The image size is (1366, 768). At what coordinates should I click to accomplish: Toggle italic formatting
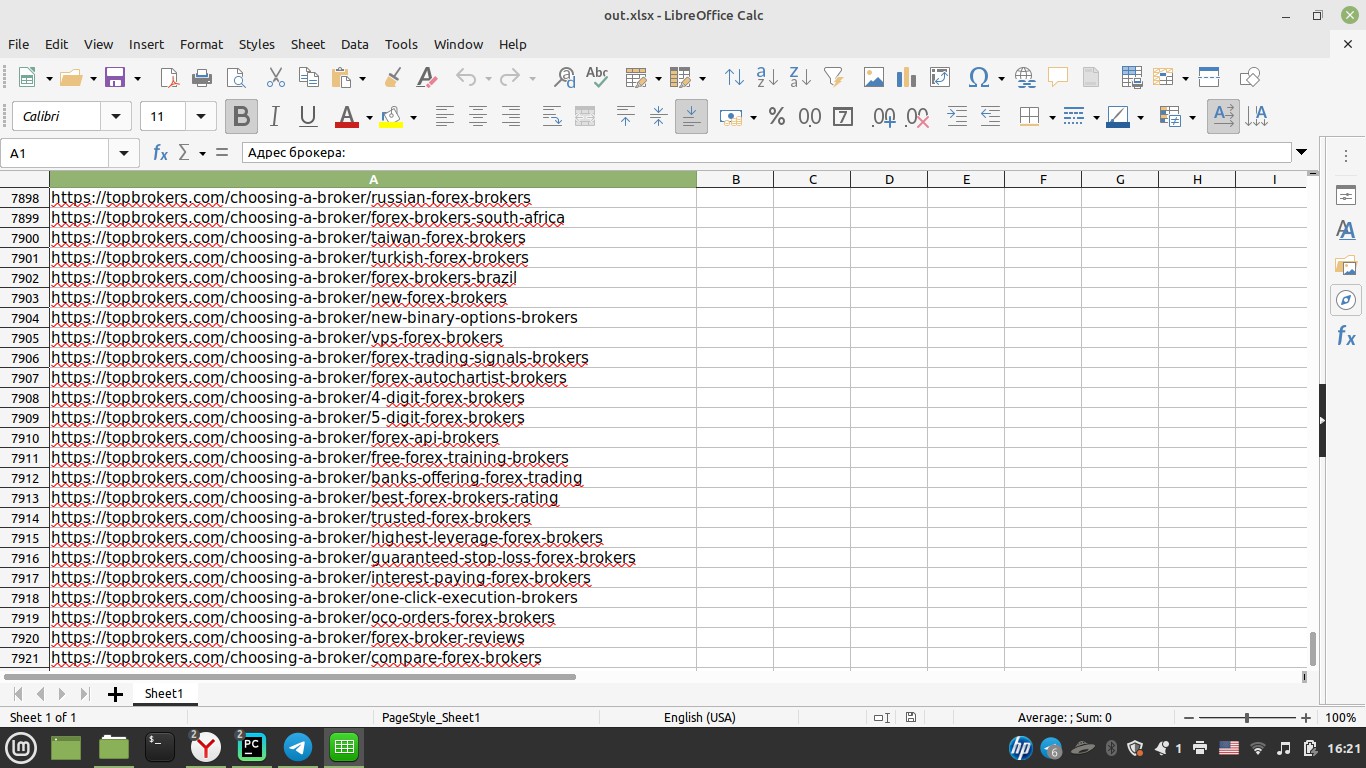click(x=274, y=117)
